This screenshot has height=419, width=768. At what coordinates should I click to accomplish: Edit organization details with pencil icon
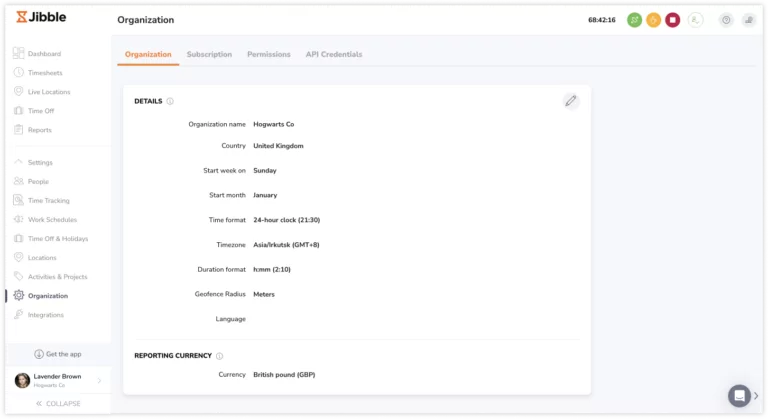pyautogui.click(x=571, y=101)
